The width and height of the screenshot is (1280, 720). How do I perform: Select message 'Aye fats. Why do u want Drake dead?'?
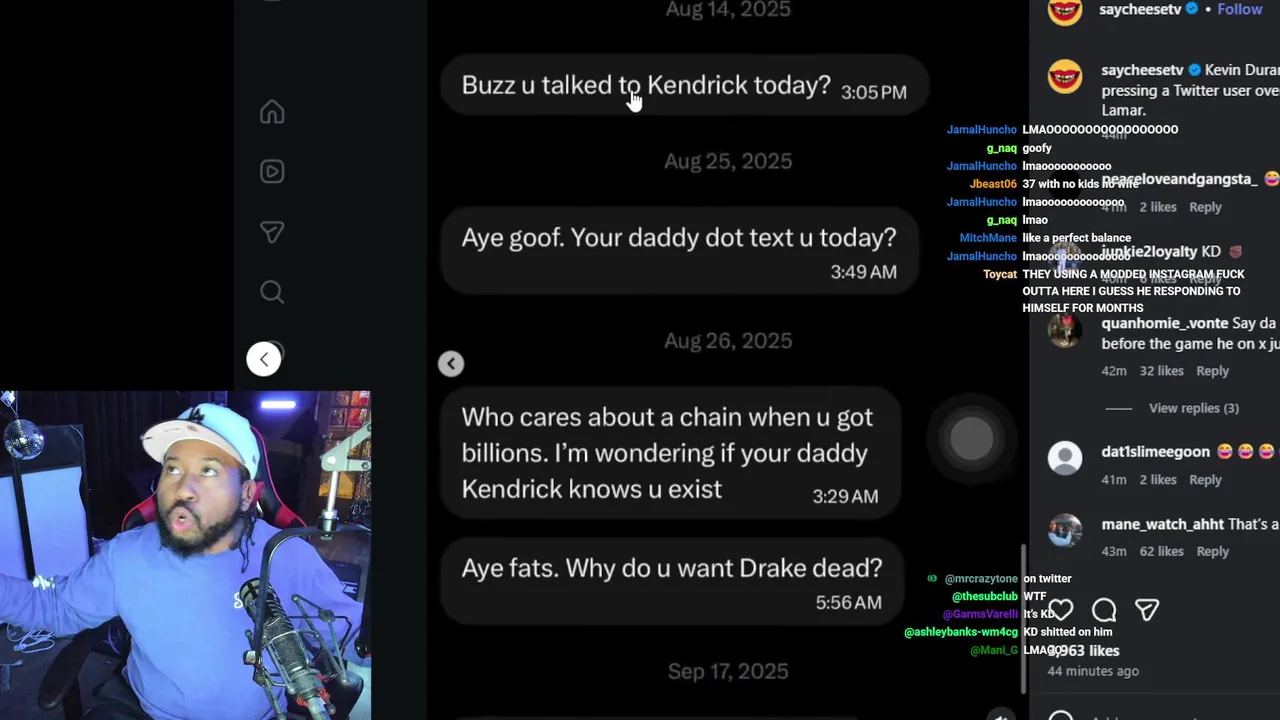(672, 581)
